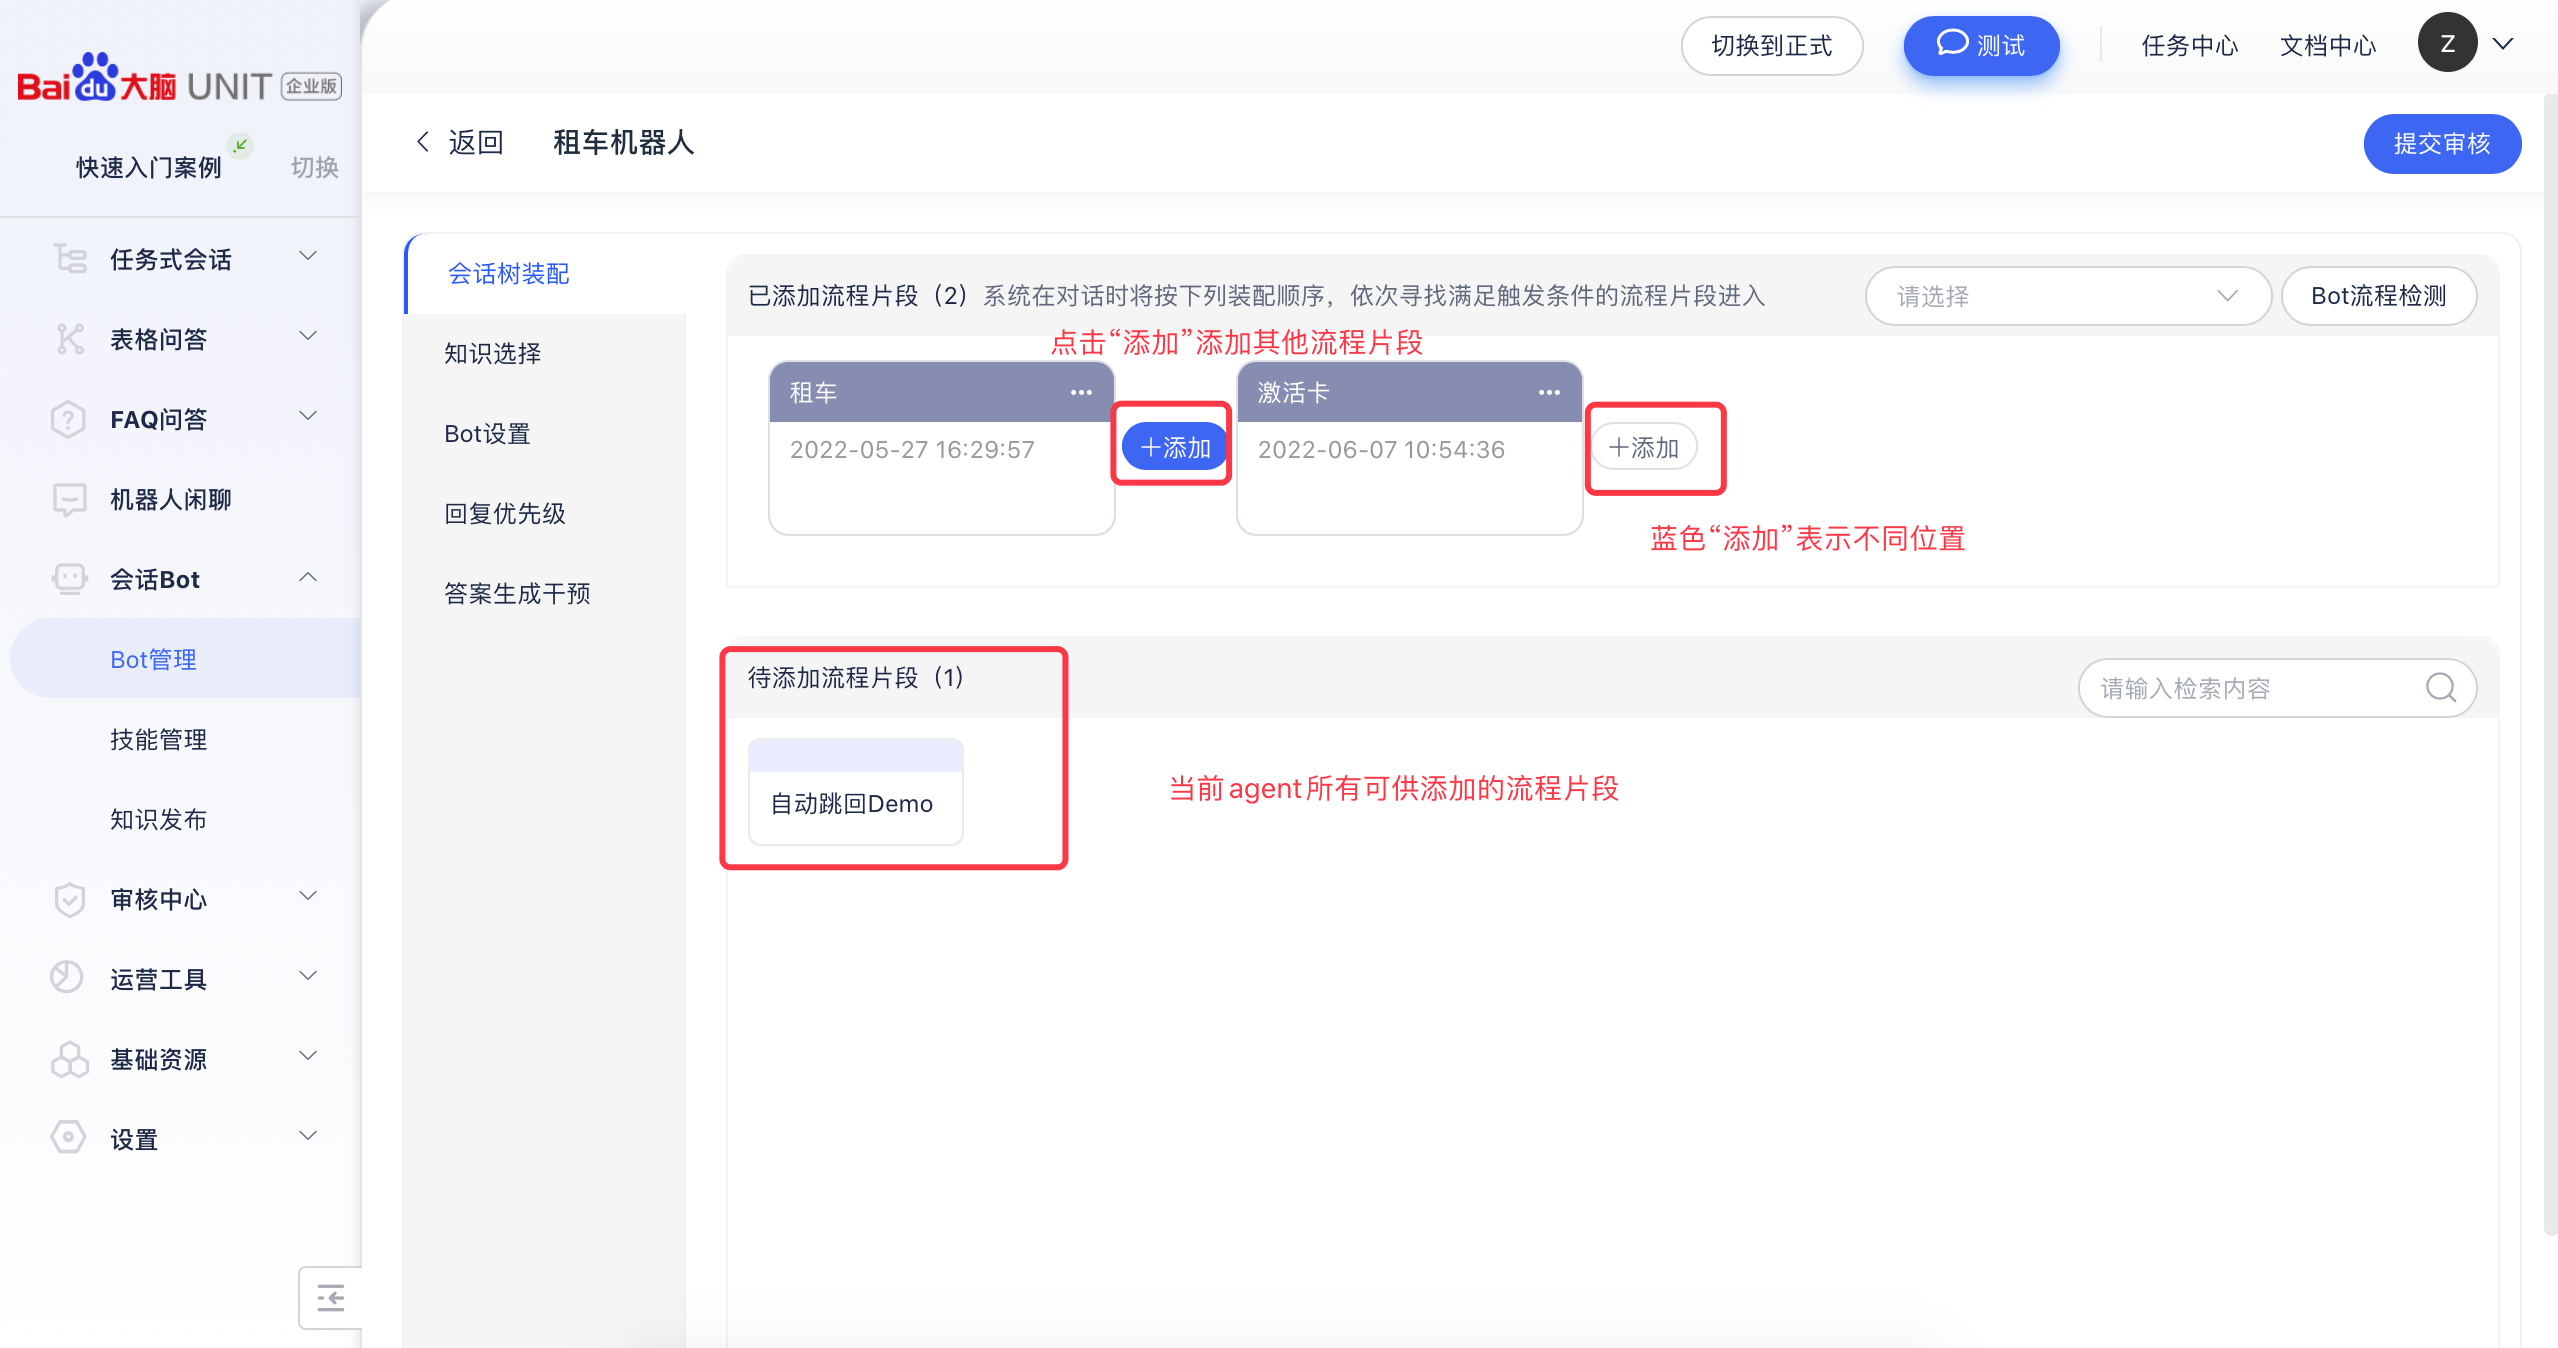Click the 自动跳回Demo fragment card
The width and height of the screenshot is (2558, 1348).
855,792
